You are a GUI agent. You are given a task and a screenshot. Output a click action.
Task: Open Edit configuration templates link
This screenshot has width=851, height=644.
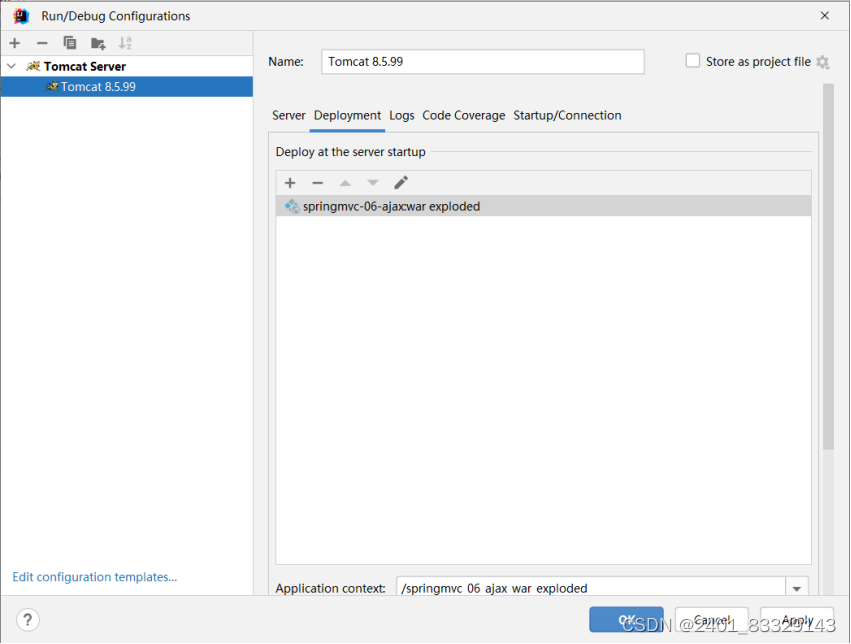click(x=95, y=577)
